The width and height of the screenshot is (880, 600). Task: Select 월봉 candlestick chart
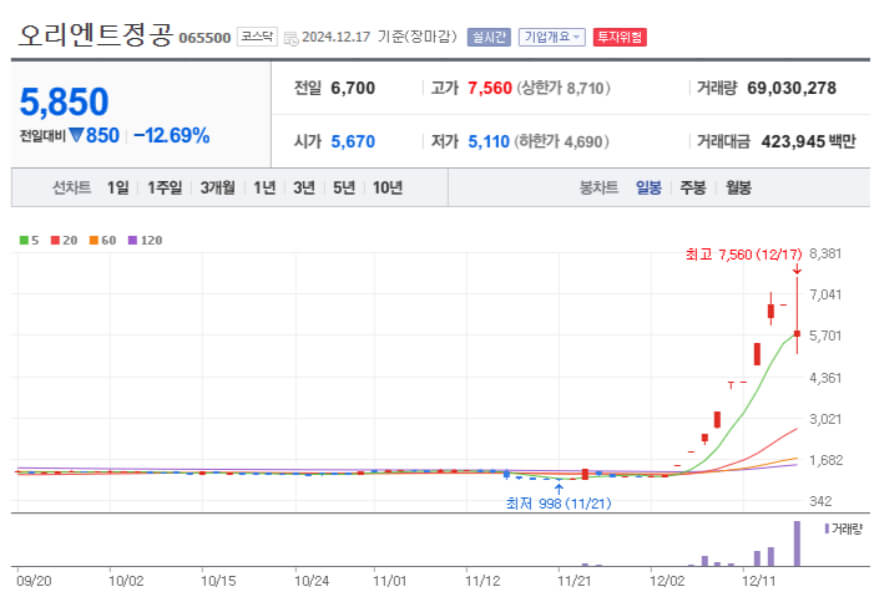738,187
